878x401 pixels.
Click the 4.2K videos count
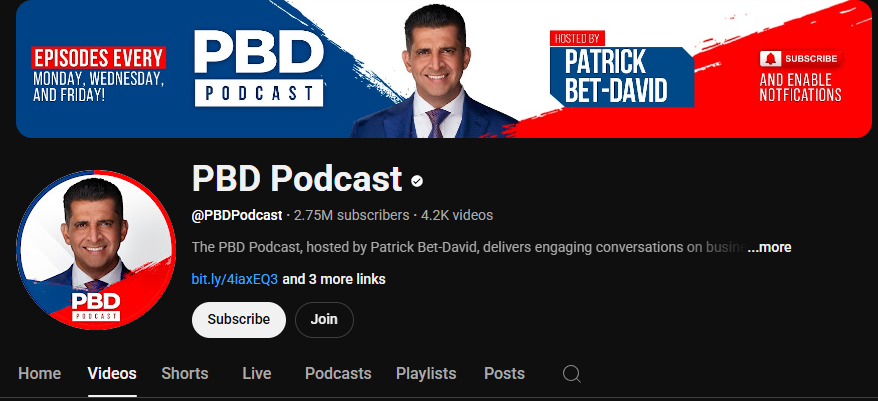pyautogui.click(x=457, y=215)
